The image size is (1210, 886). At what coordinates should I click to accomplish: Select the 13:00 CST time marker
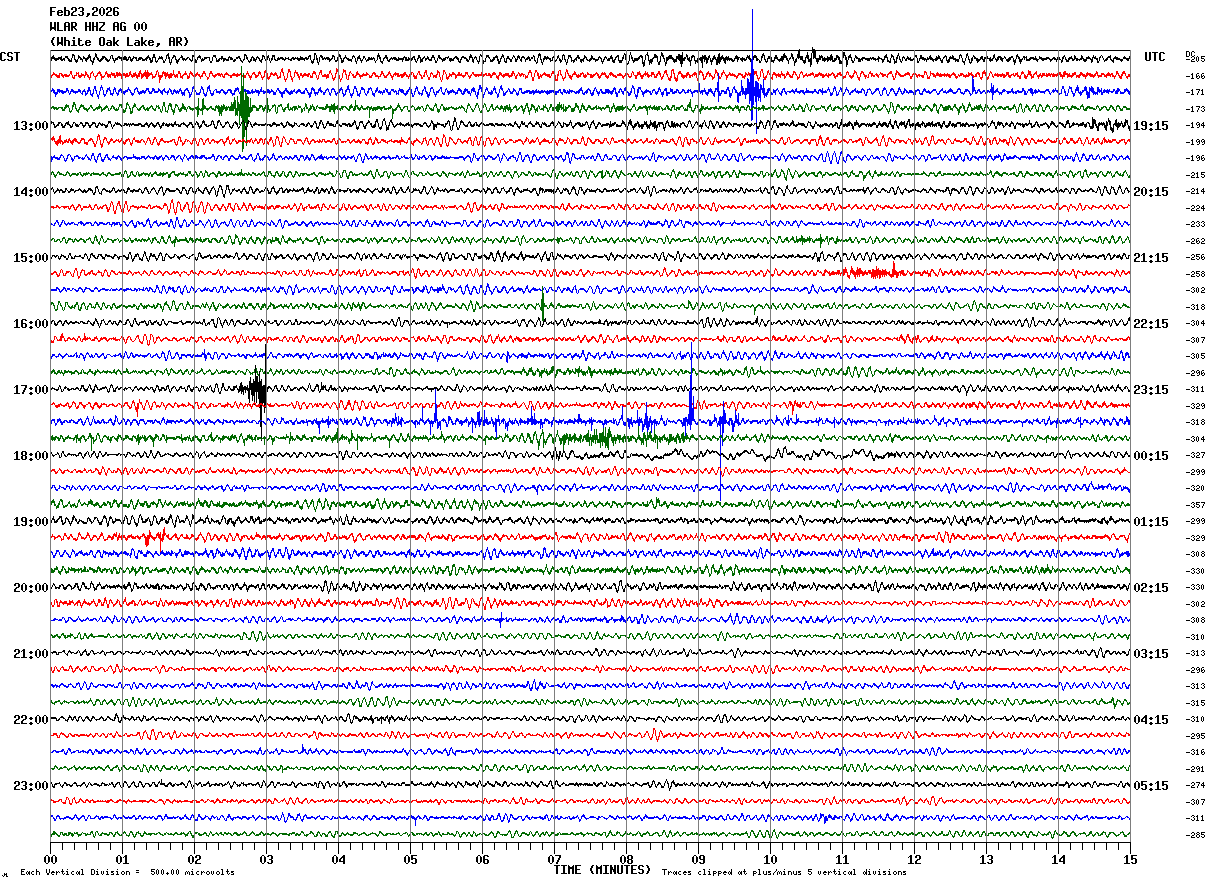[x=30, y=126]
